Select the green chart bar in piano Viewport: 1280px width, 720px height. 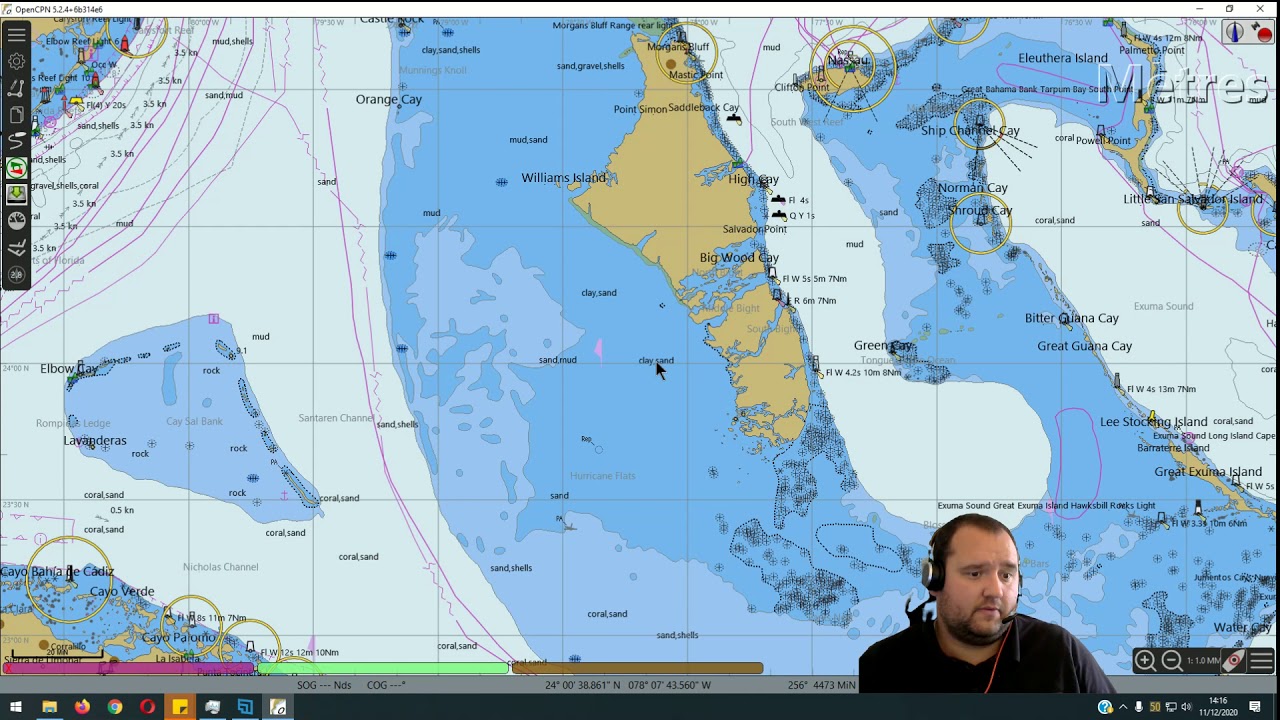point(384,668)
